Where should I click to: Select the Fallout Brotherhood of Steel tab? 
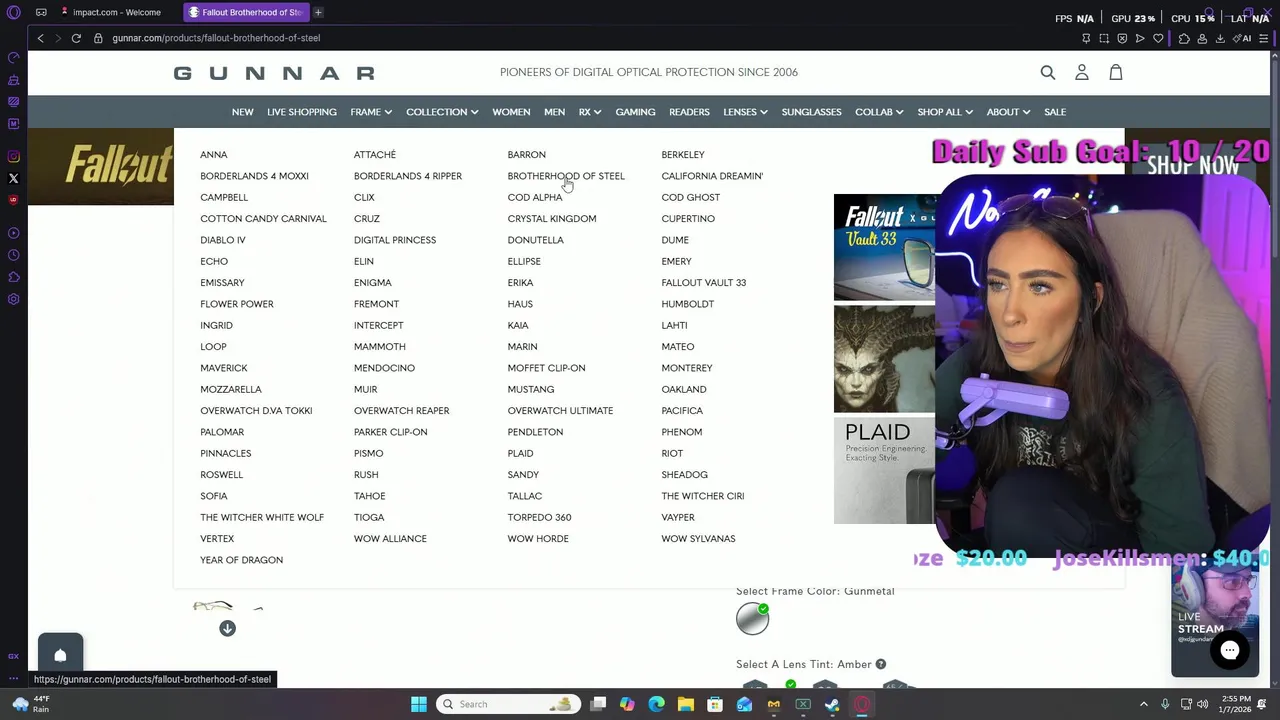click(x=246, y=12)
